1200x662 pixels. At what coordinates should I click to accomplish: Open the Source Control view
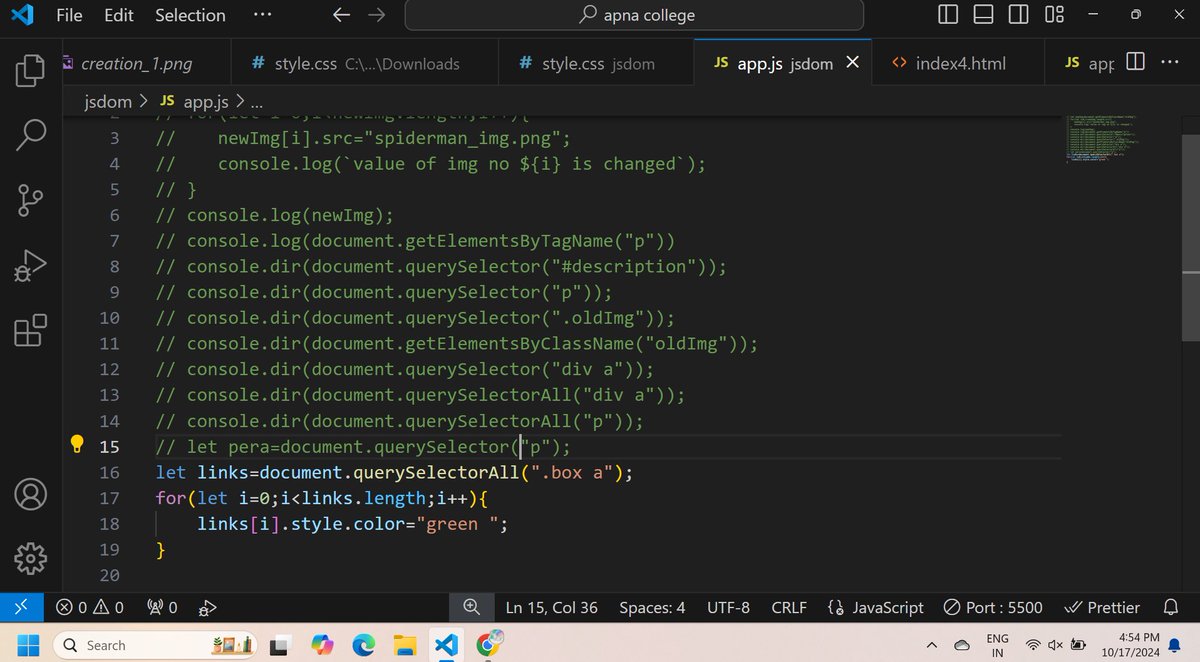pos(29,200)
